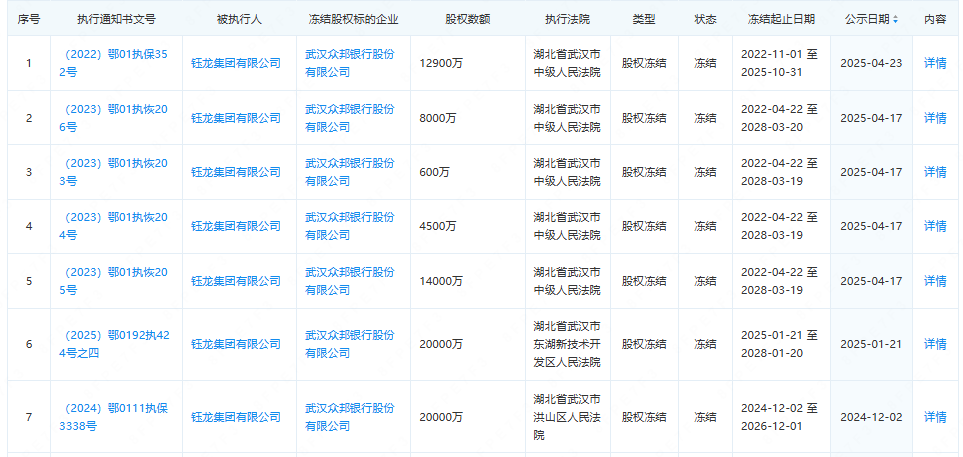
Task: Open 武汉众邦银行股份有限公司 in row 7
Action: point(350,417)
